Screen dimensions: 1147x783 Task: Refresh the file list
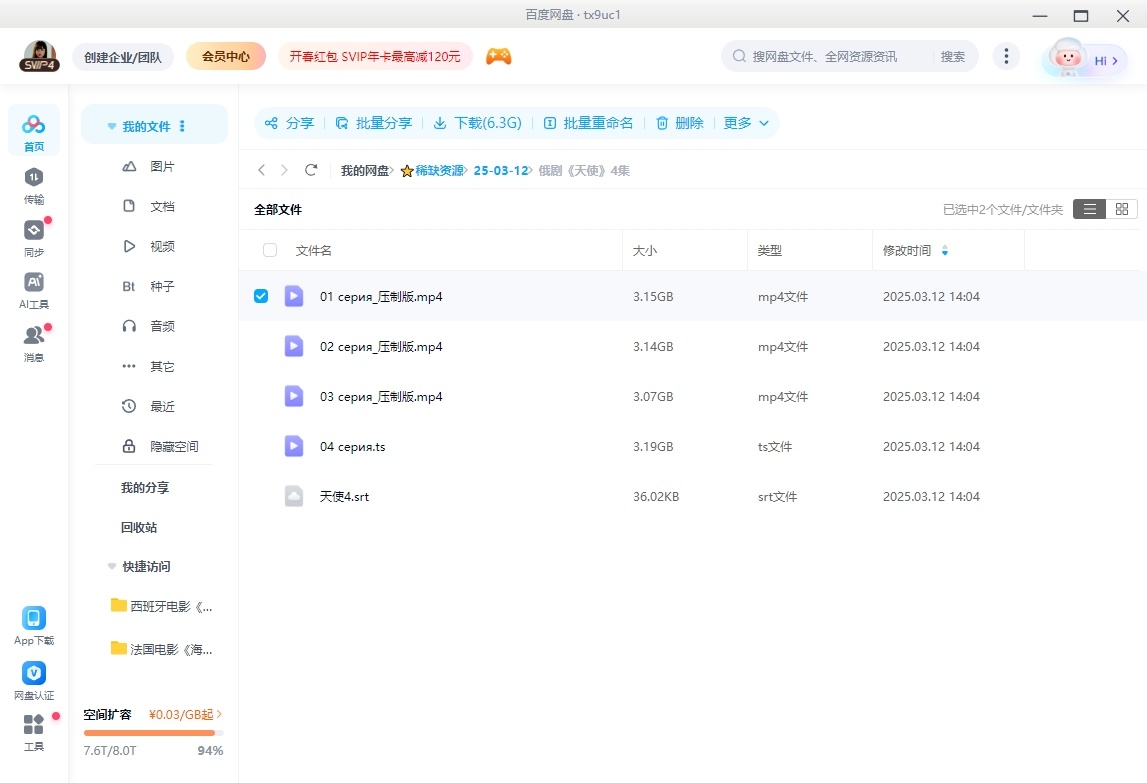pos(311,170)
